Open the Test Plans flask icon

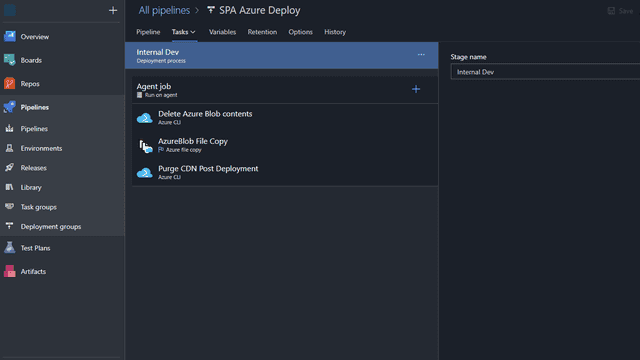9,248
